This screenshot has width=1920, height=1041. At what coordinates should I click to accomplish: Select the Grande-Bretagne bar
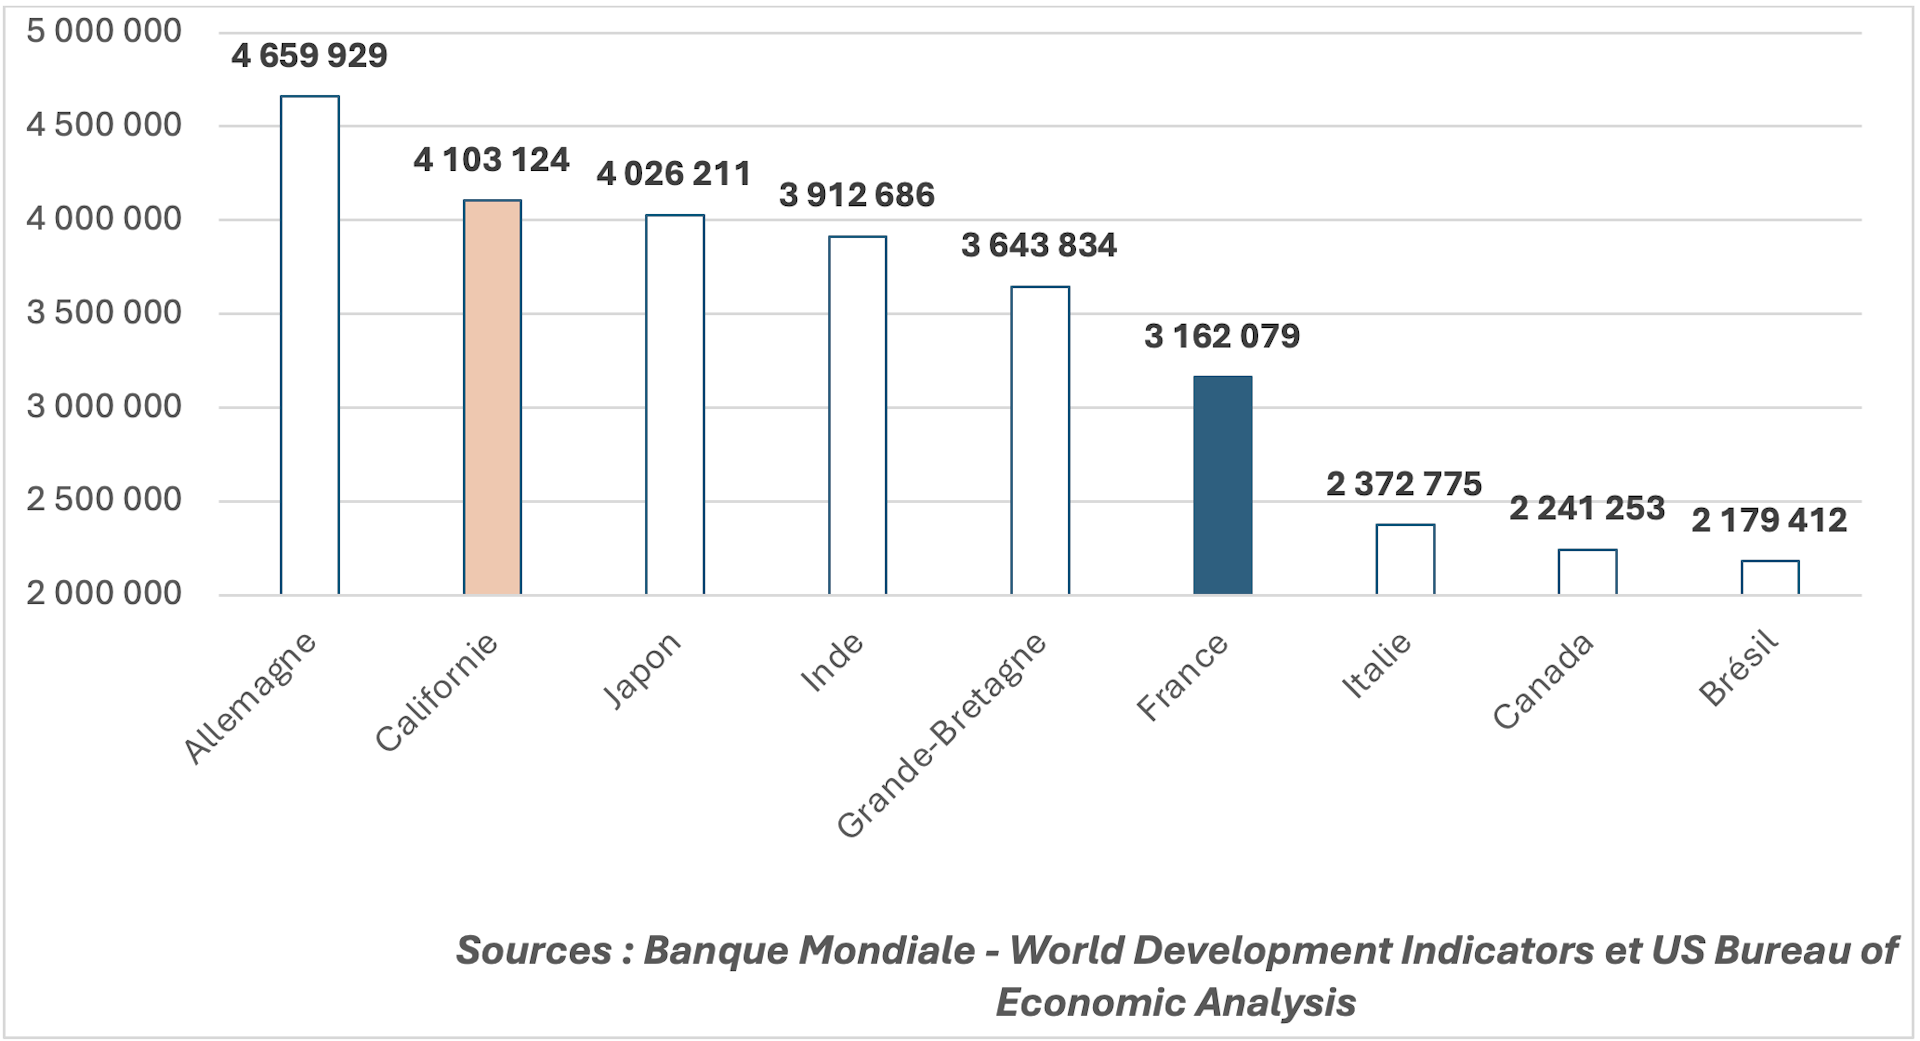pos(1040,440)
